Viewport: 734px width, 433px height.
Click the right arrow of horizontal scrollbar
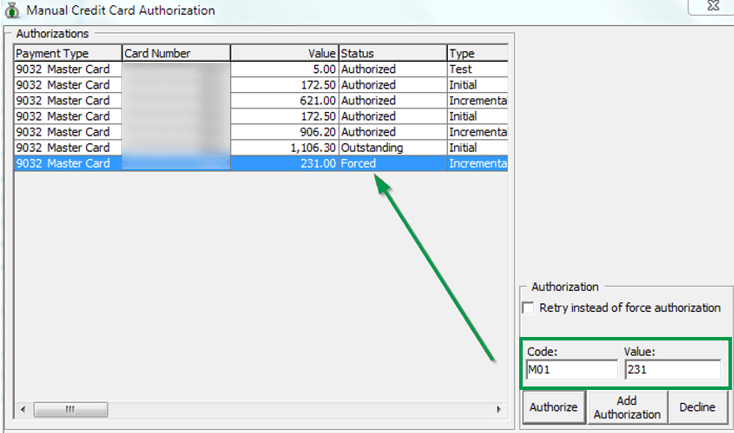click(499, 410)
